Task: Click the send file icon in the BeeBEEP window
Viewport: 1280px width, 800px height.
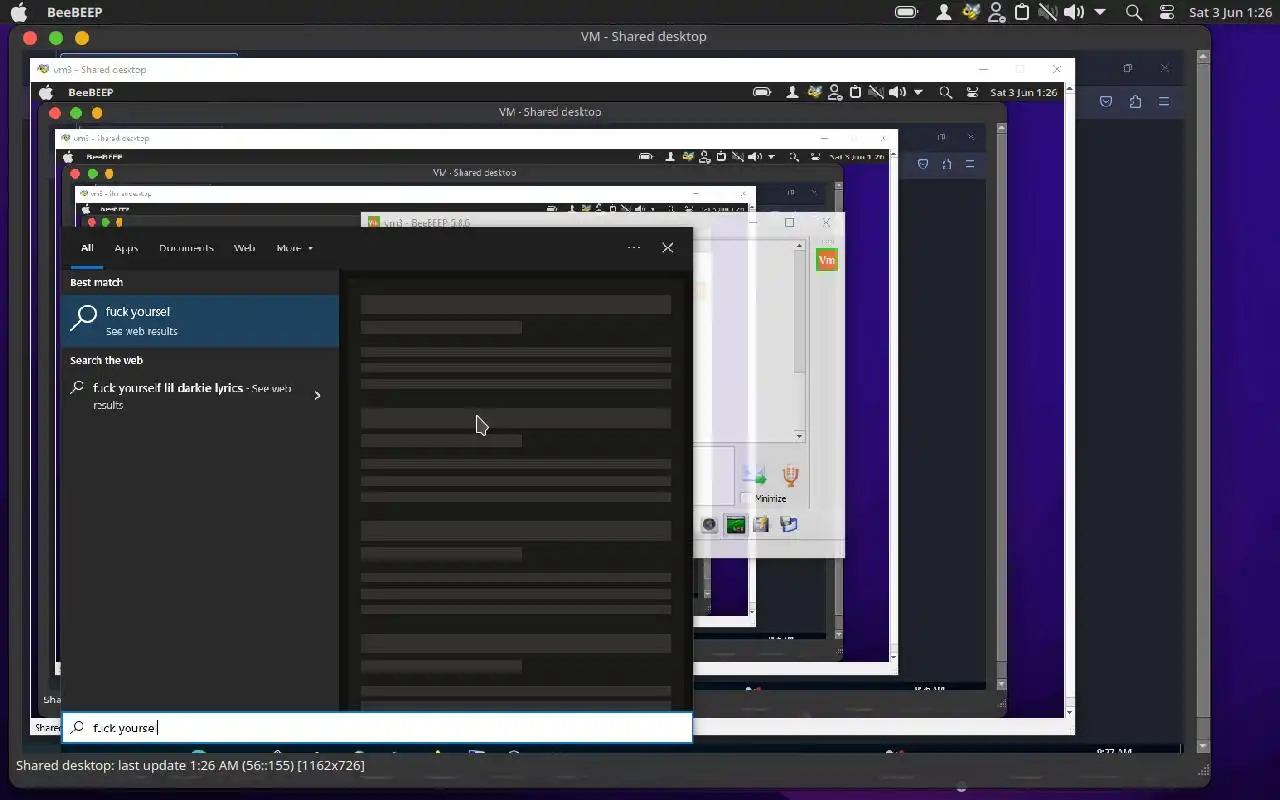Action: pyautogui.click(x=754, y=475)
